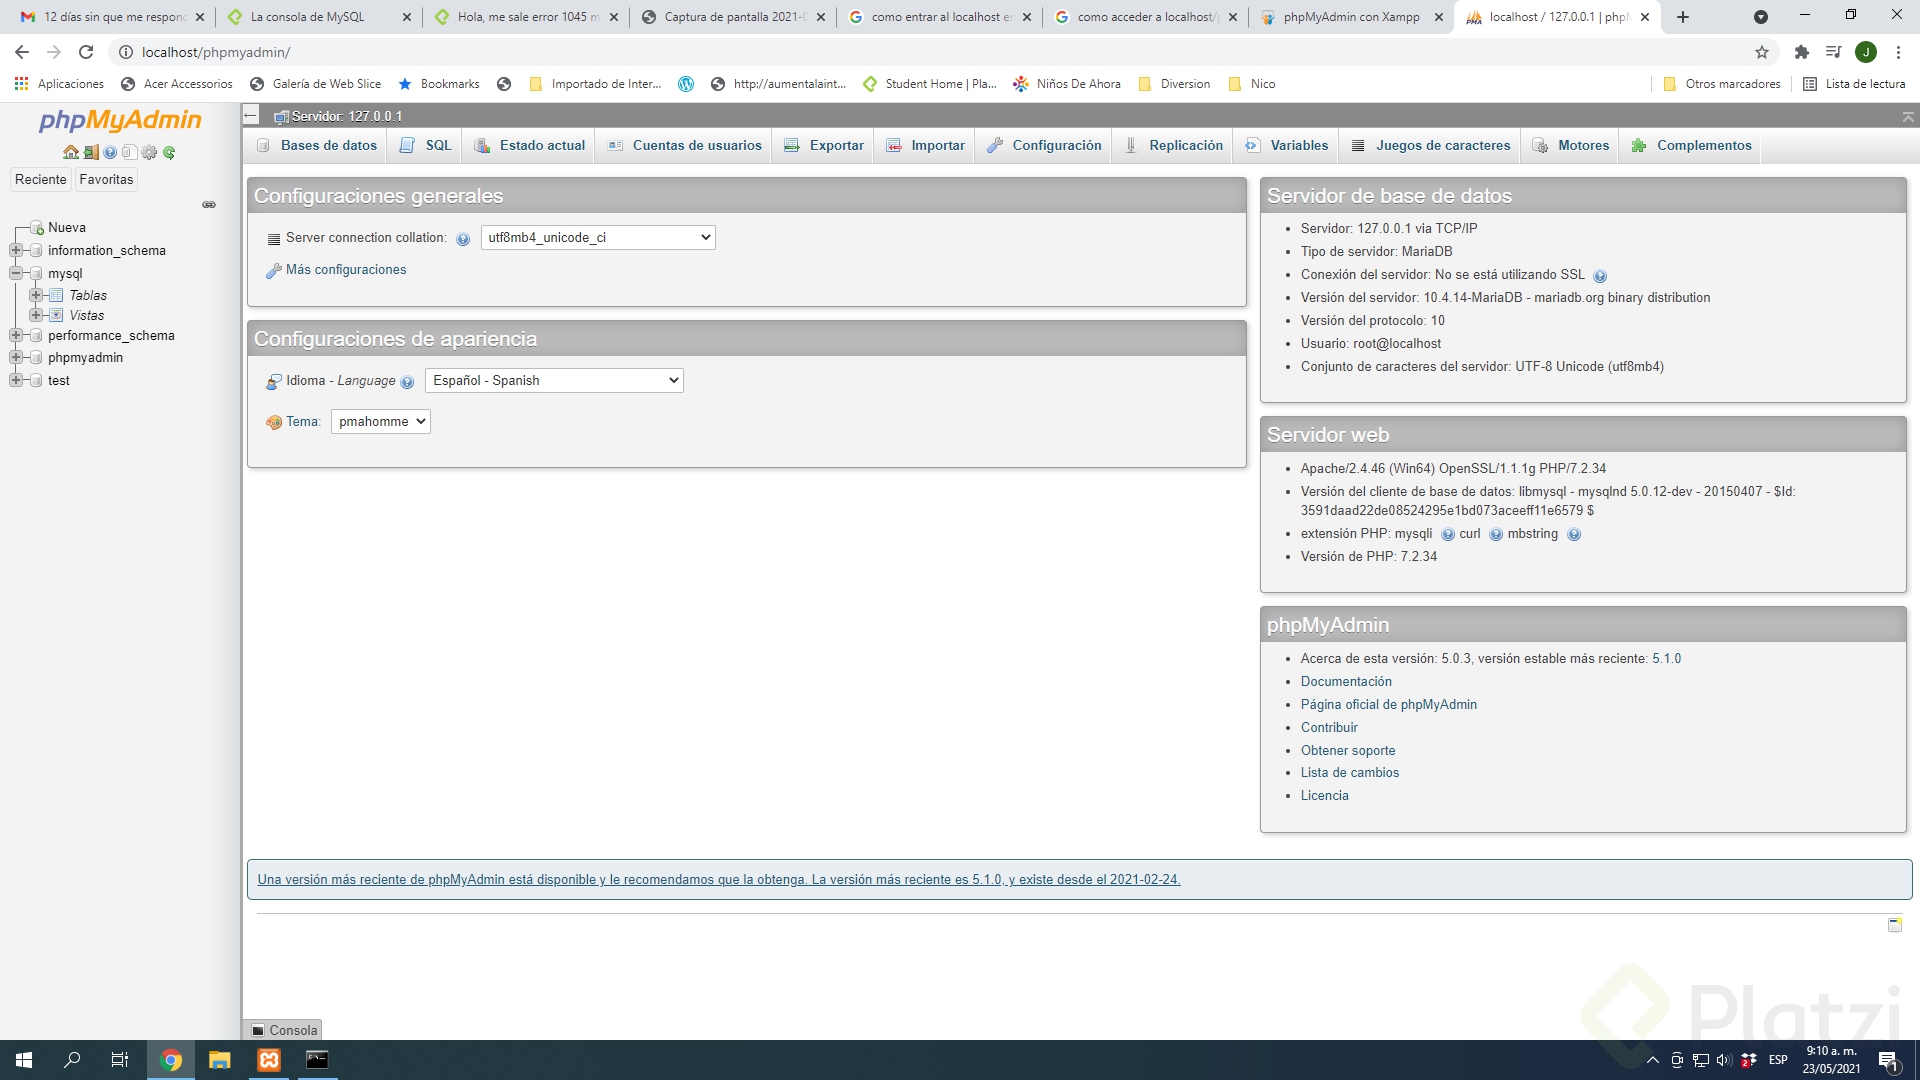Open the command prompt taskbar icon
Screen dimensions: 1920x1080
click(x=317, y=1060)
